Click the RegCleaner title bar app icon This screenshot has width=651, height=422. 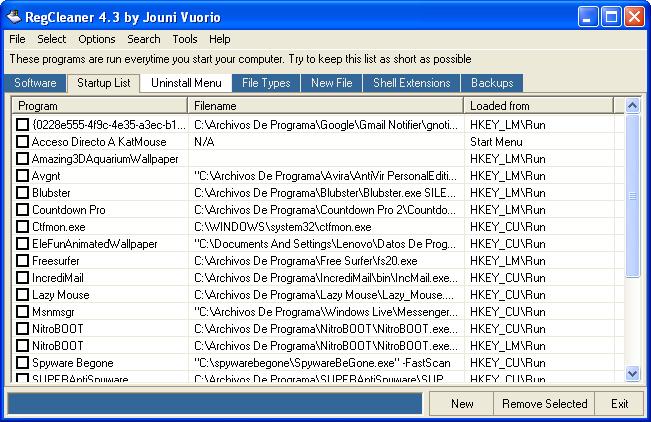pyautogui.click(x=14, y=17)
